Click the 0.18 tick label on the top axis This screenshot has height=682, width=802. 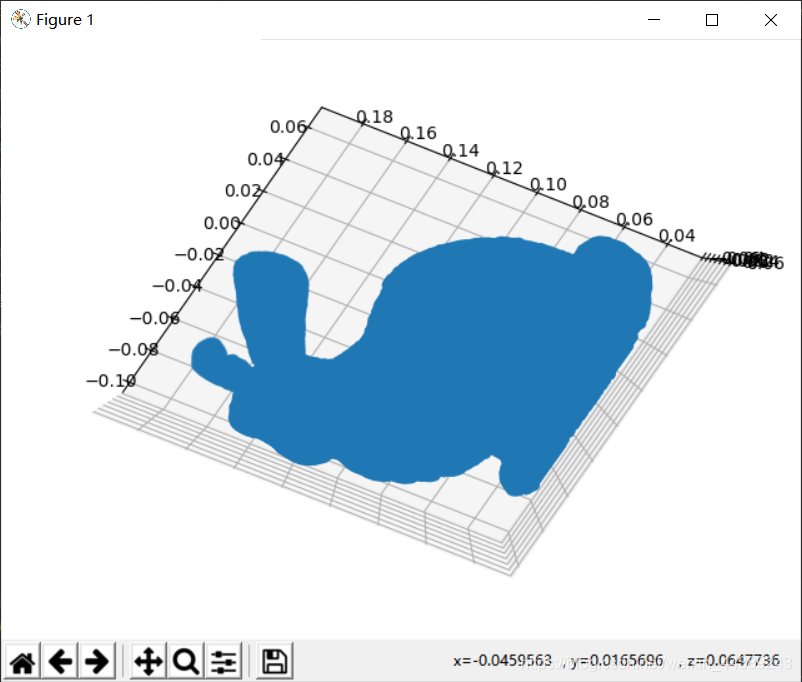pos(374,117)
